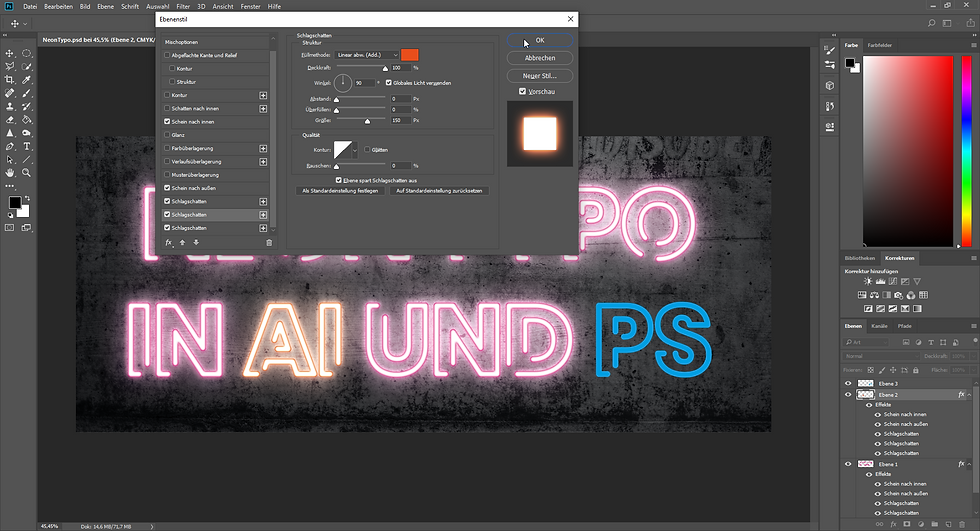Toggle Ebene spart Schlagschatten aus
This screenshot has width=980, height=531.
[x=339, y=180]
